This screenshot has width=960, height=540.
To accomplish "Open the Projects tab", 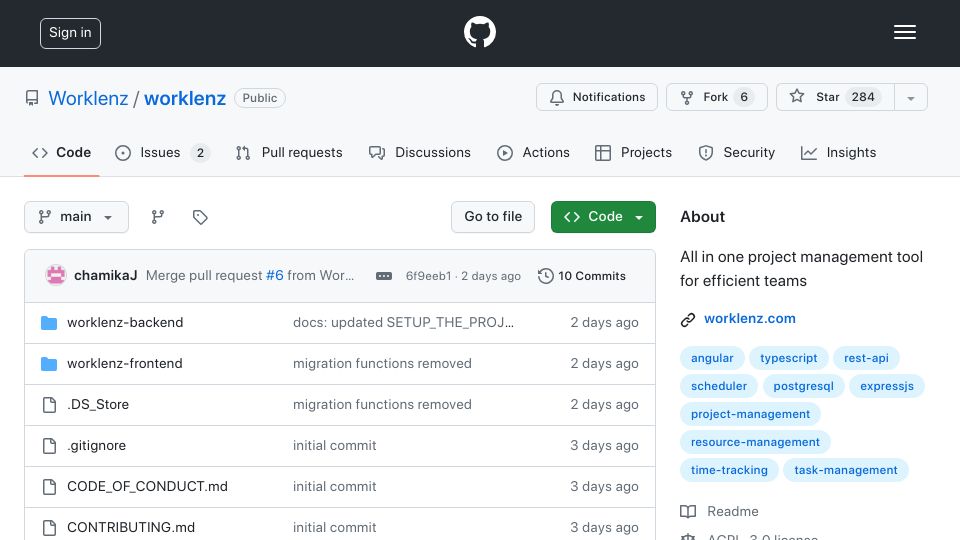I will [633, 152].
